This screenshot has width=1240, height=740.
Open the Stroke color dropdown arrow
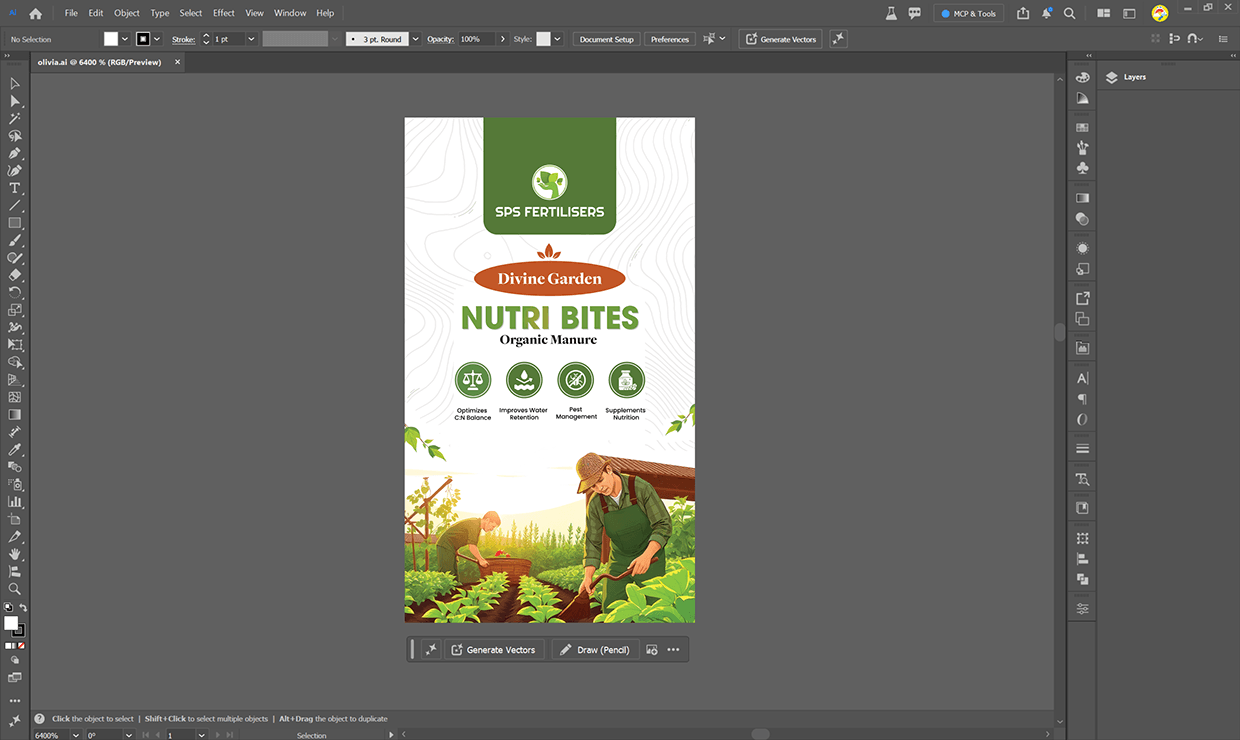157,39
